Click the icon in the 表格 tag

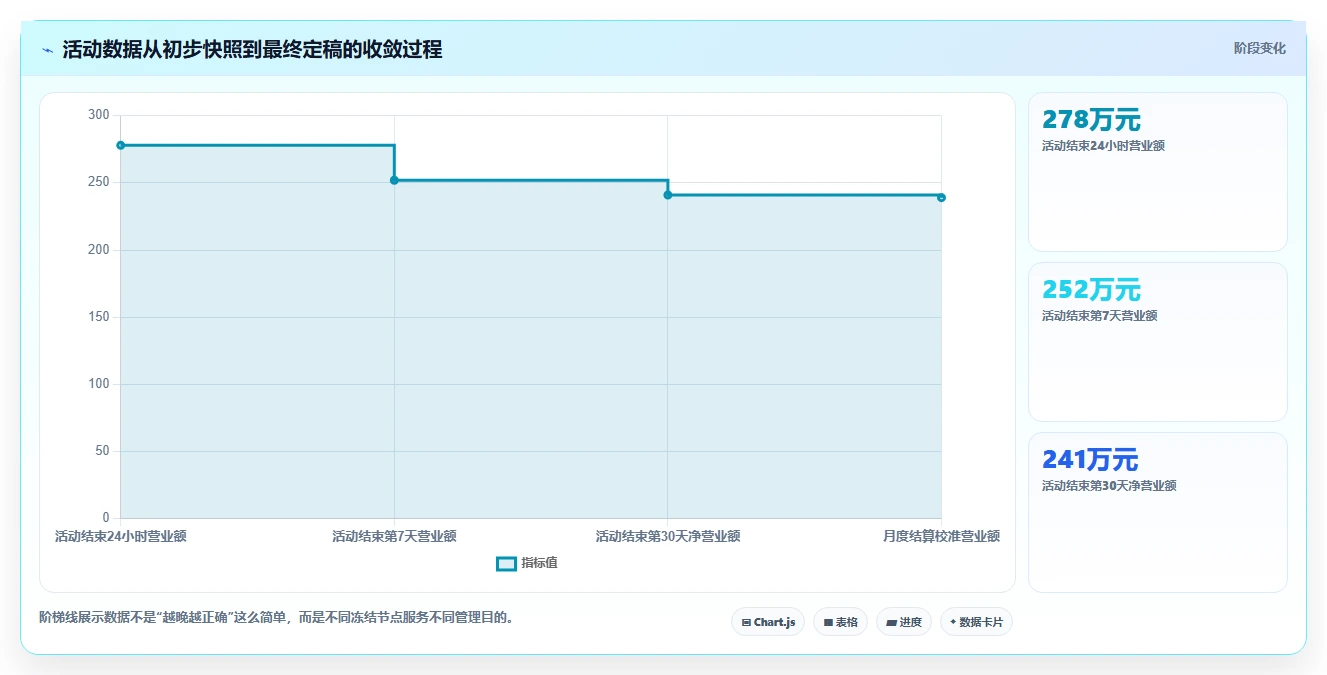point(828,622)
